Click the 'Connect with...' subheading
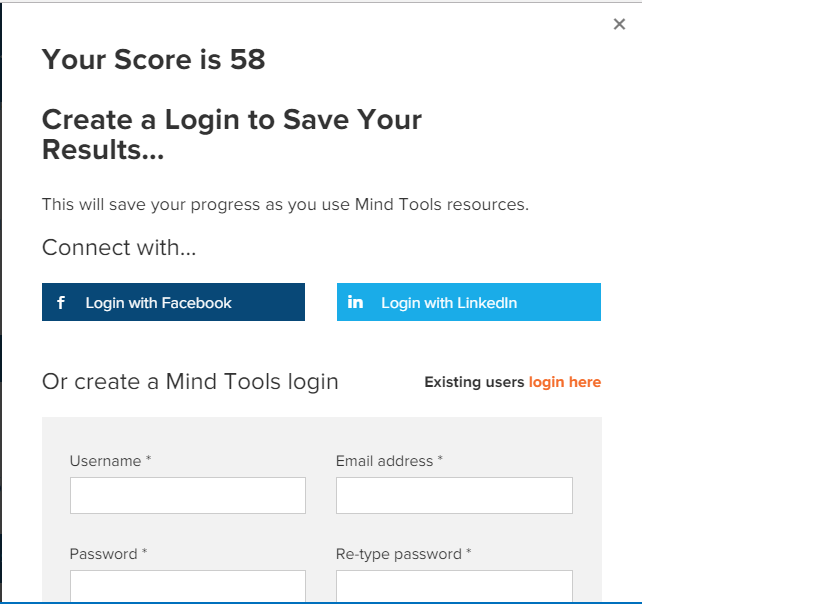Screen dimensions: 819x604 pyautogui.click(x=119, y=248)
